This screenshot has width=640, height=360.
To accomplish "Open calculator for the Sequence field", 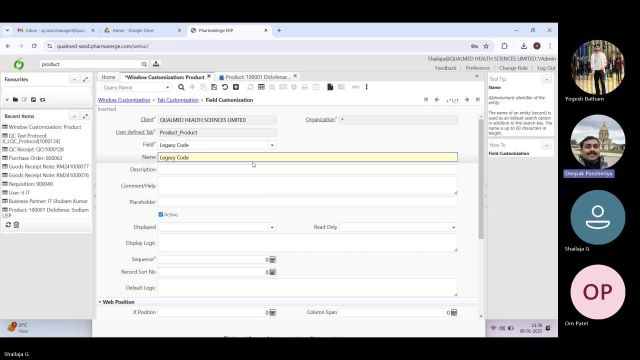I will tap(273, 260).
